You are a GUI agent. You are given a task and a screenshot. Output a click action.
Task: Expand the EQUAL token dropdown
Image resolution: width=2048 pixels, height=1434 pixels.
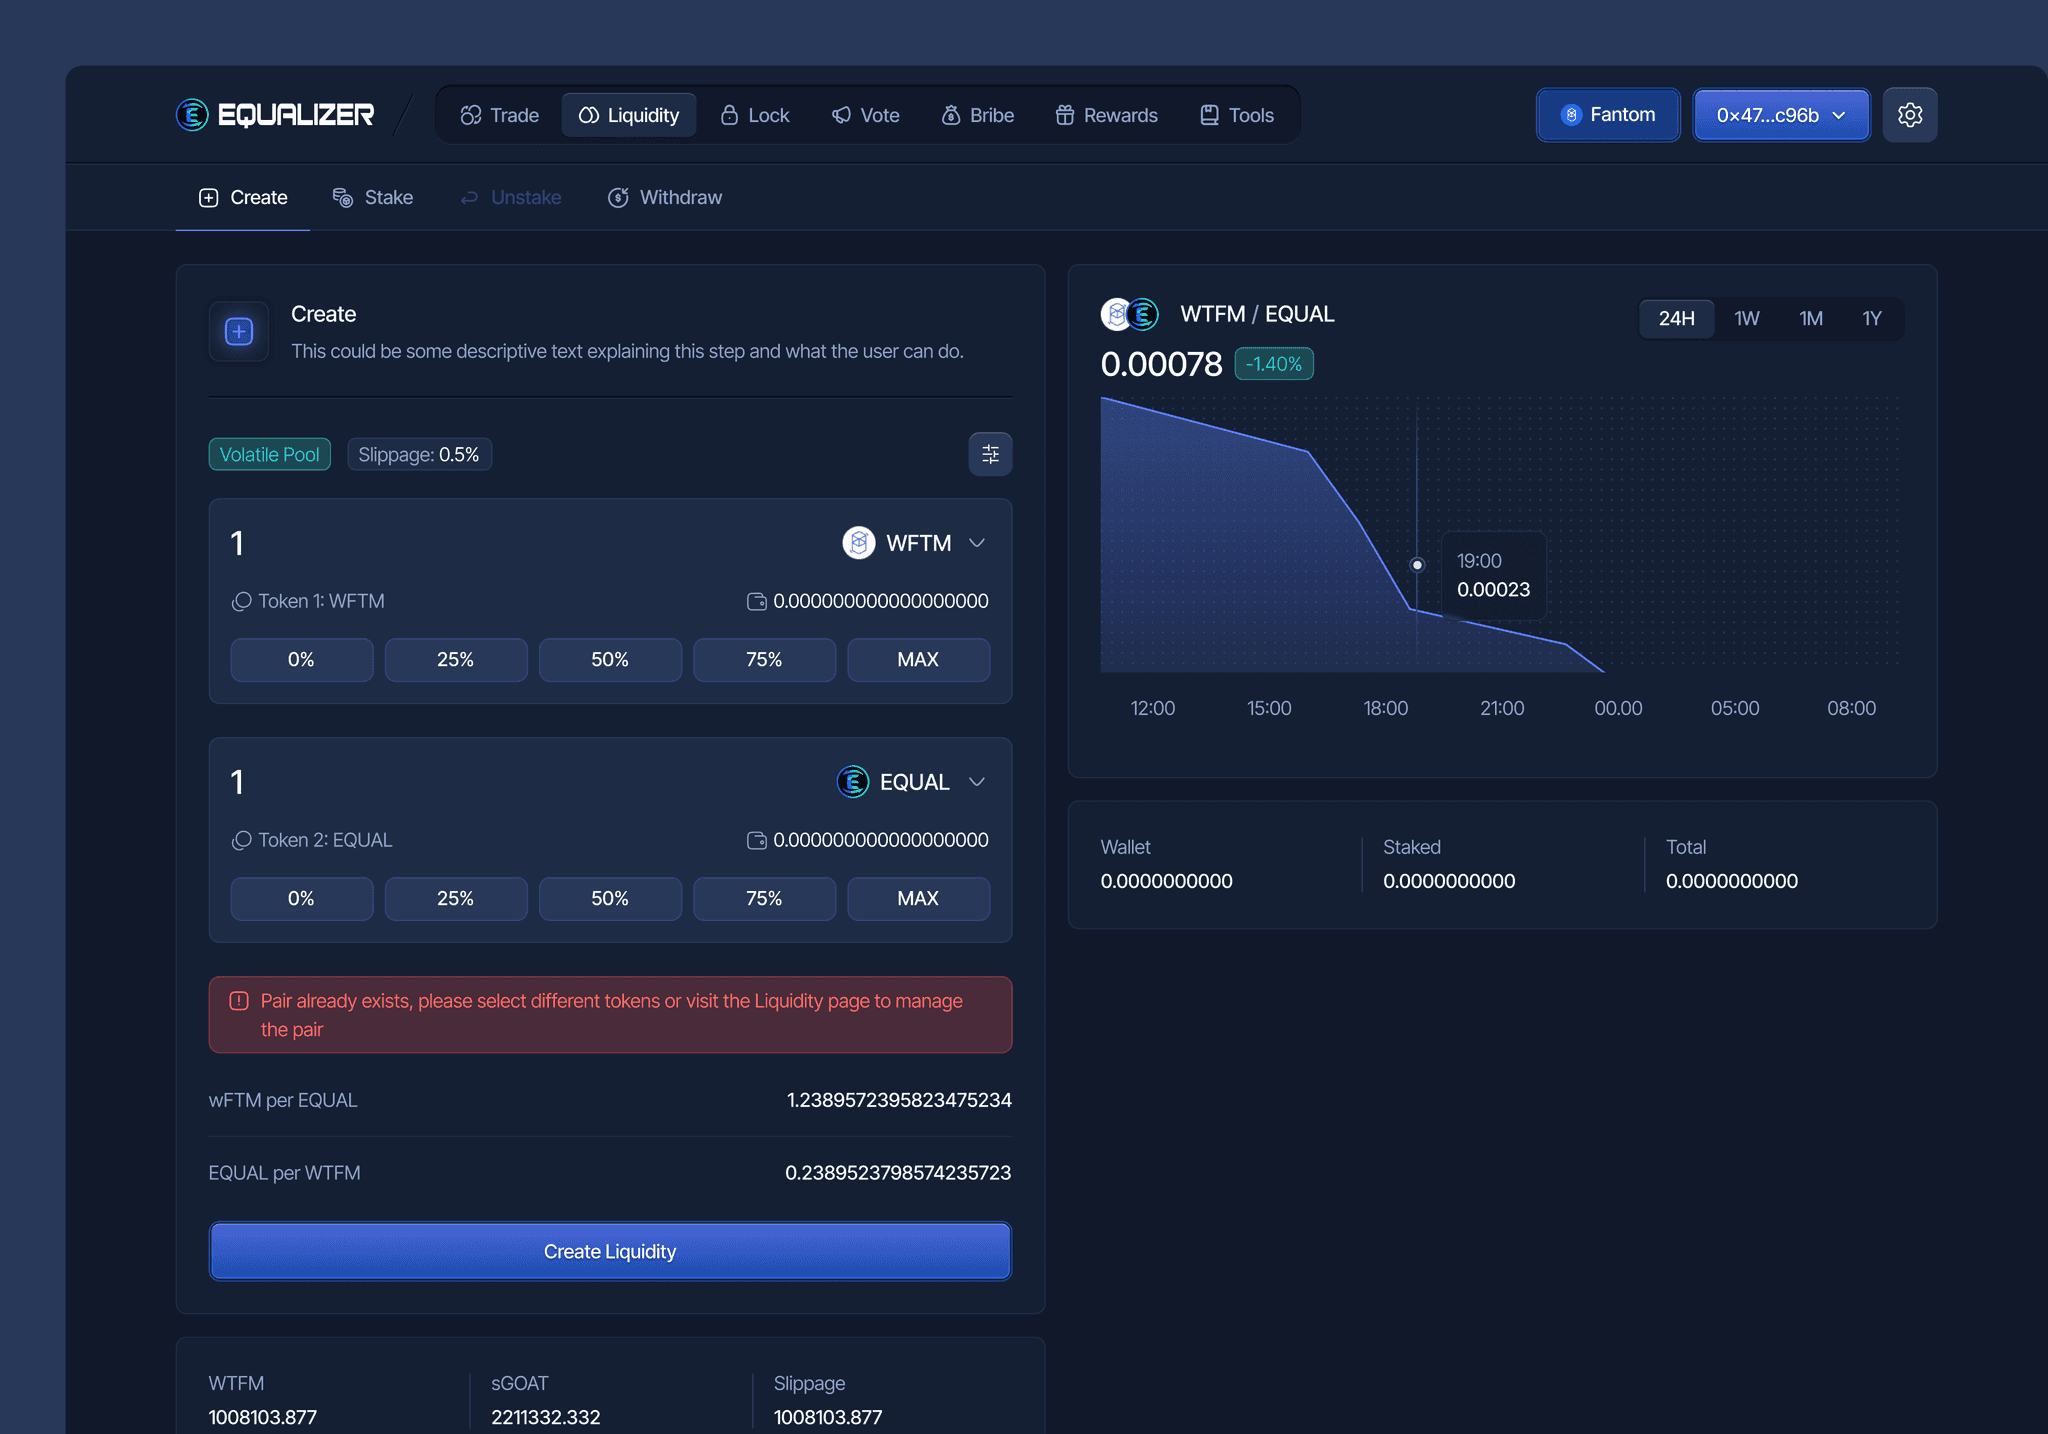pyautogui.click(x=977, y=782)
